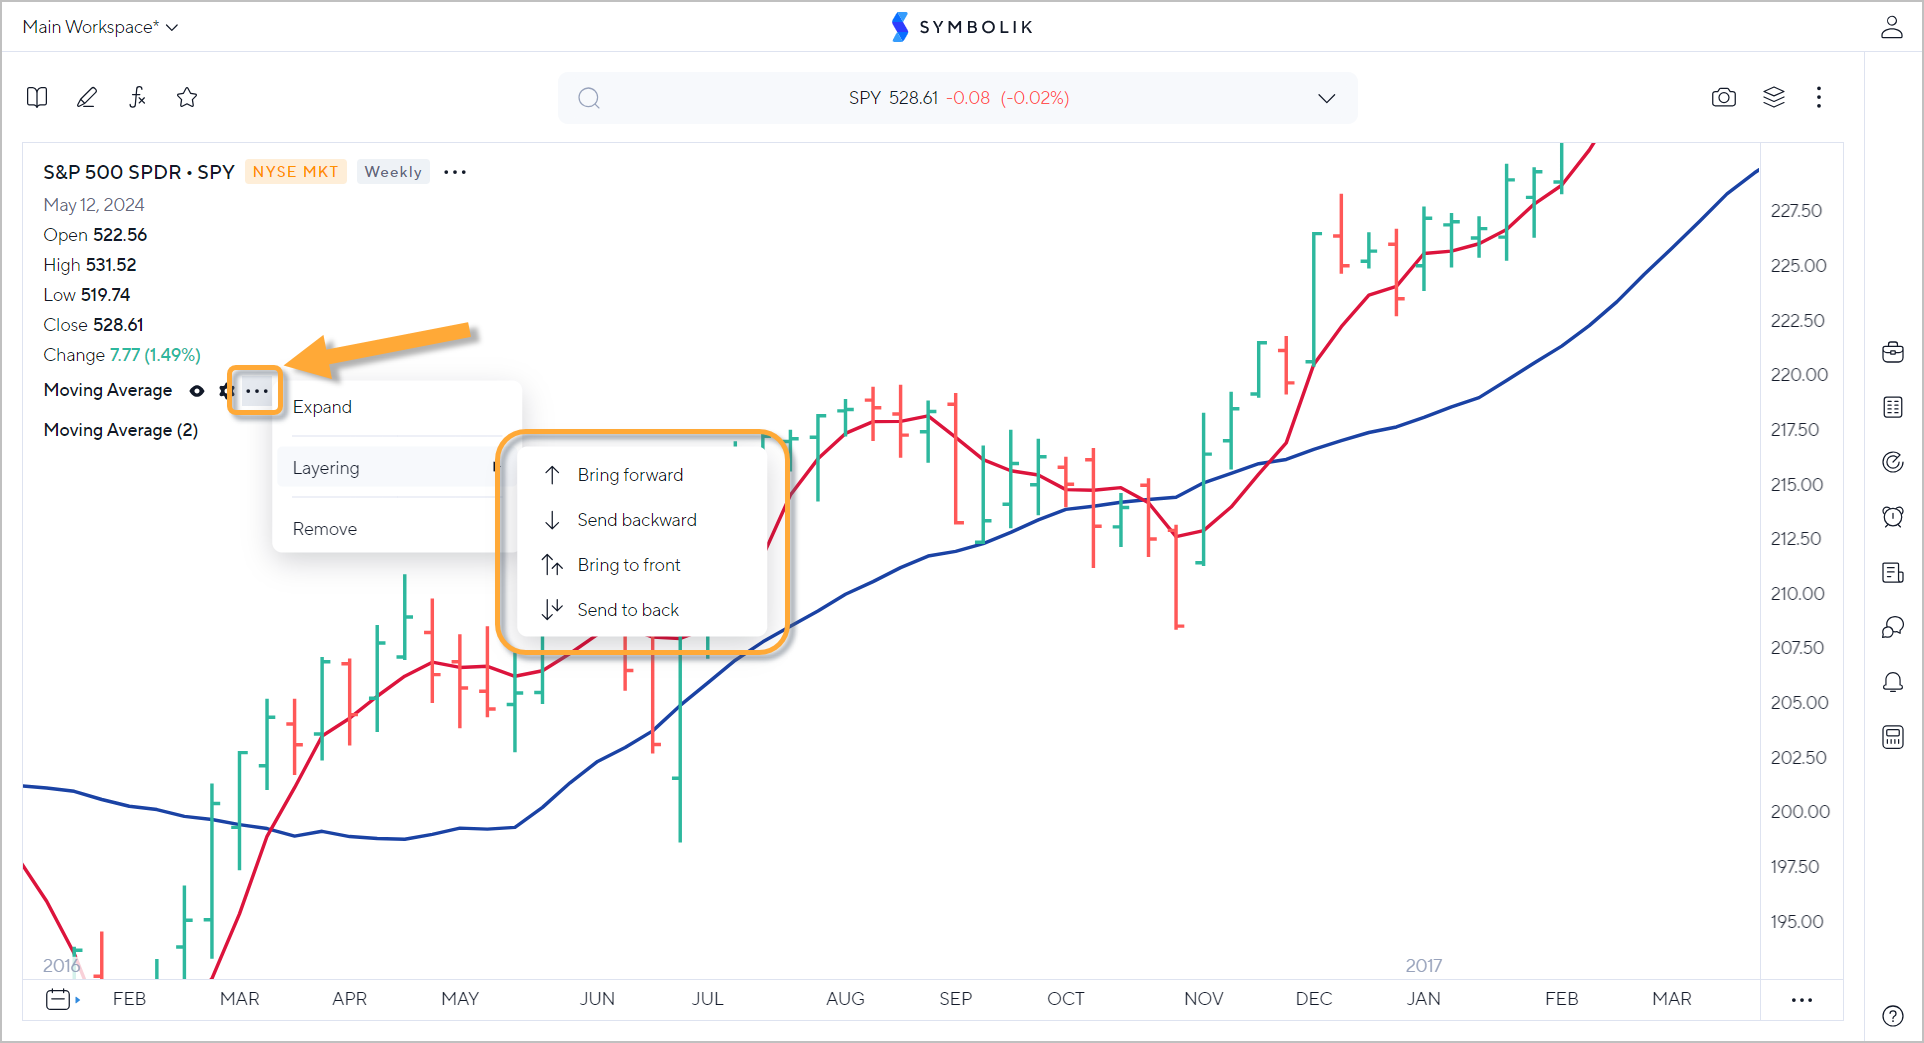Click the NYSE MKT exchange badge
The height and width of the screenshot is (1043, 1924).
pos(296,172)
